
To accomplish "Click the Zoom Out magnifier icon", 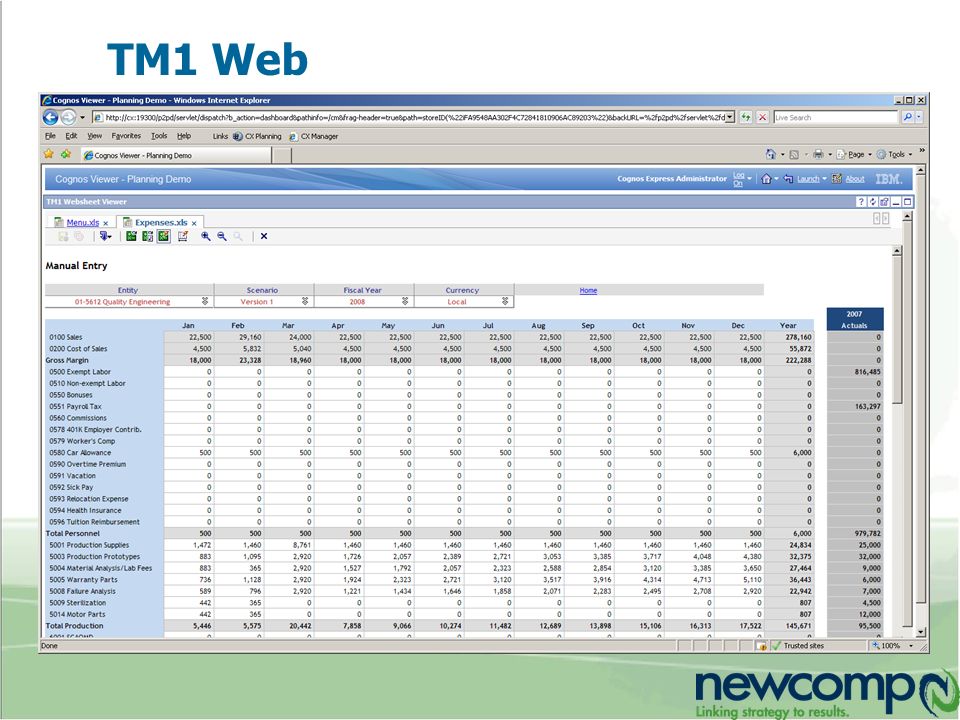I will [222, 236].
